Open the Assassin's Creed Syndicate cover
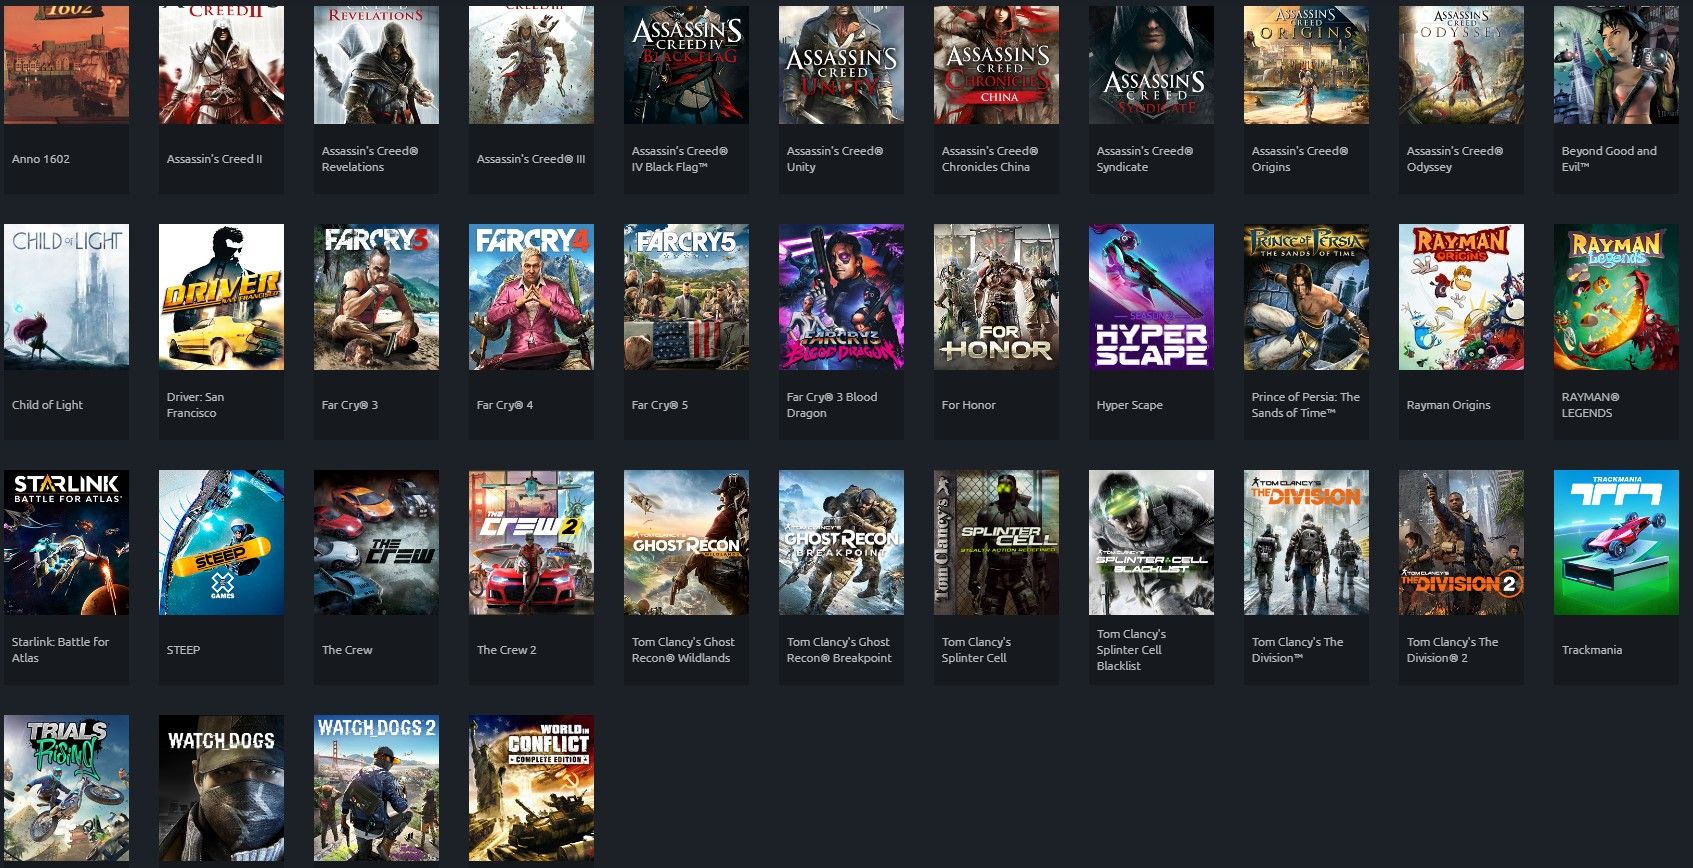 tap(1151, 65)
